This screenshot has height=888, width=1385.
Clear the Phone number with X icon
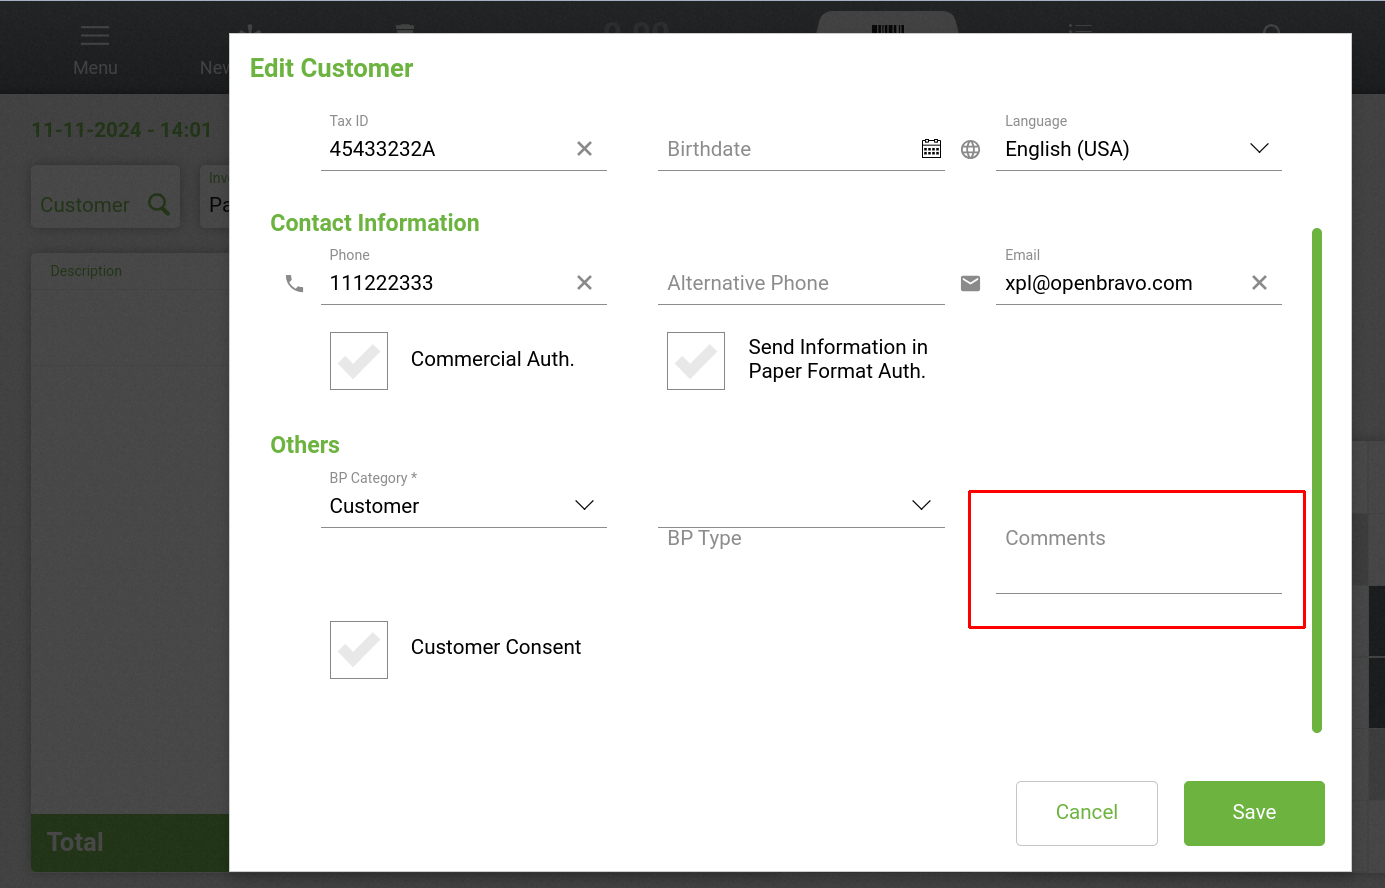click(x=585, y=283)
